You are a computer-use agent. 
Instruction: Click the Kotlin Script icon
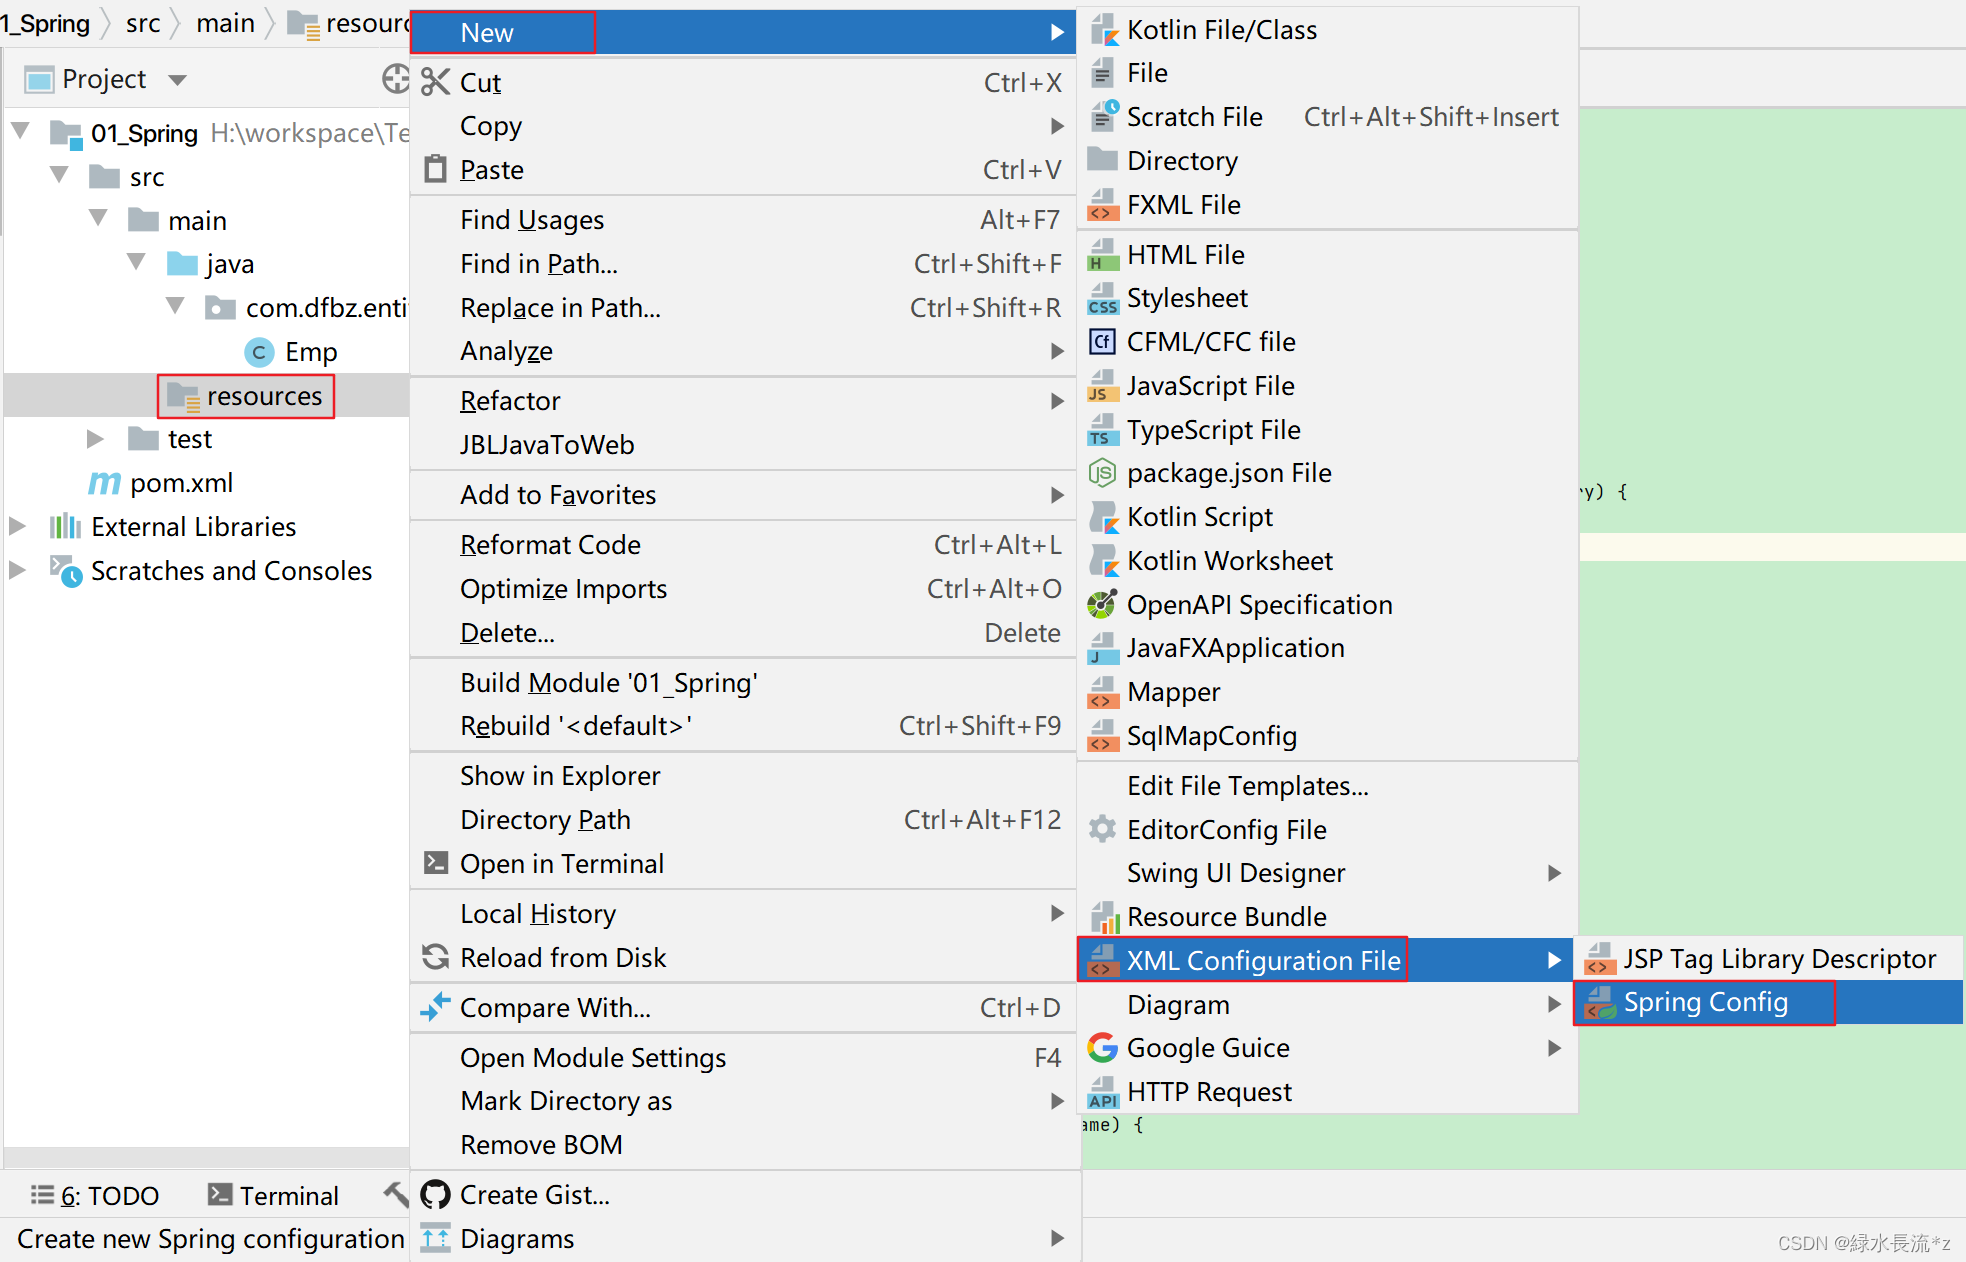click(x=1103, y=517)
